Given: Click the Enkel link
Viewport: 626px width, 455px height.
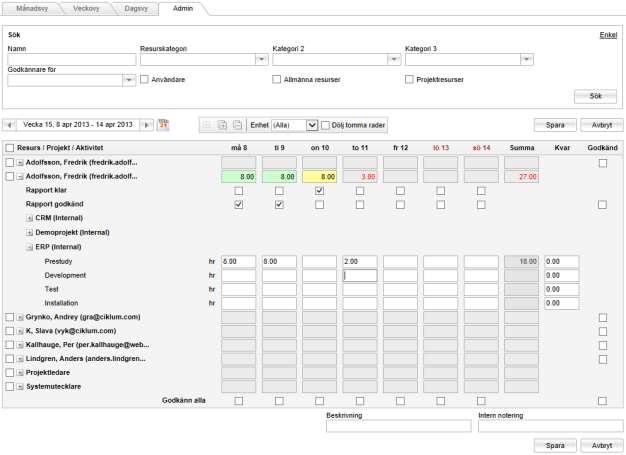Looking at the screenshot, I should 608,35.
